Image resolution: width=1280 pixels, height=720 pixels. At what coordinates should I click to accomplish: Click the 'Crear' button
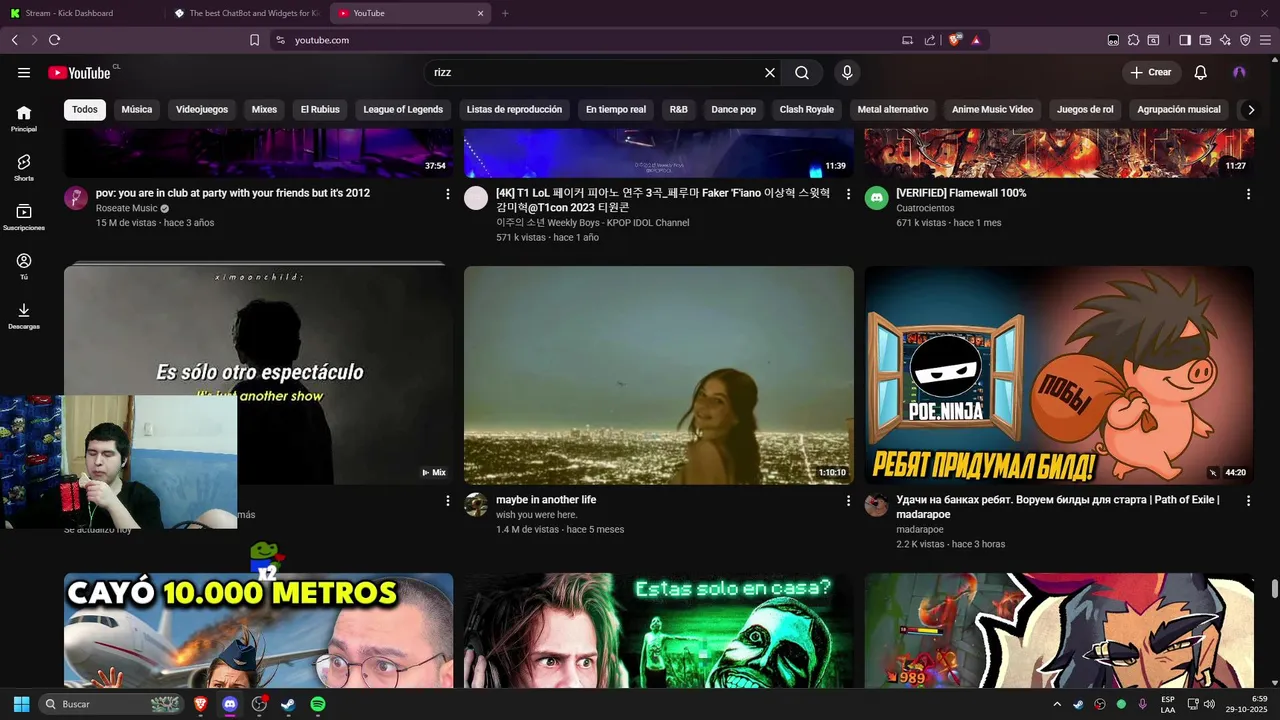(x=1151, y=73)
